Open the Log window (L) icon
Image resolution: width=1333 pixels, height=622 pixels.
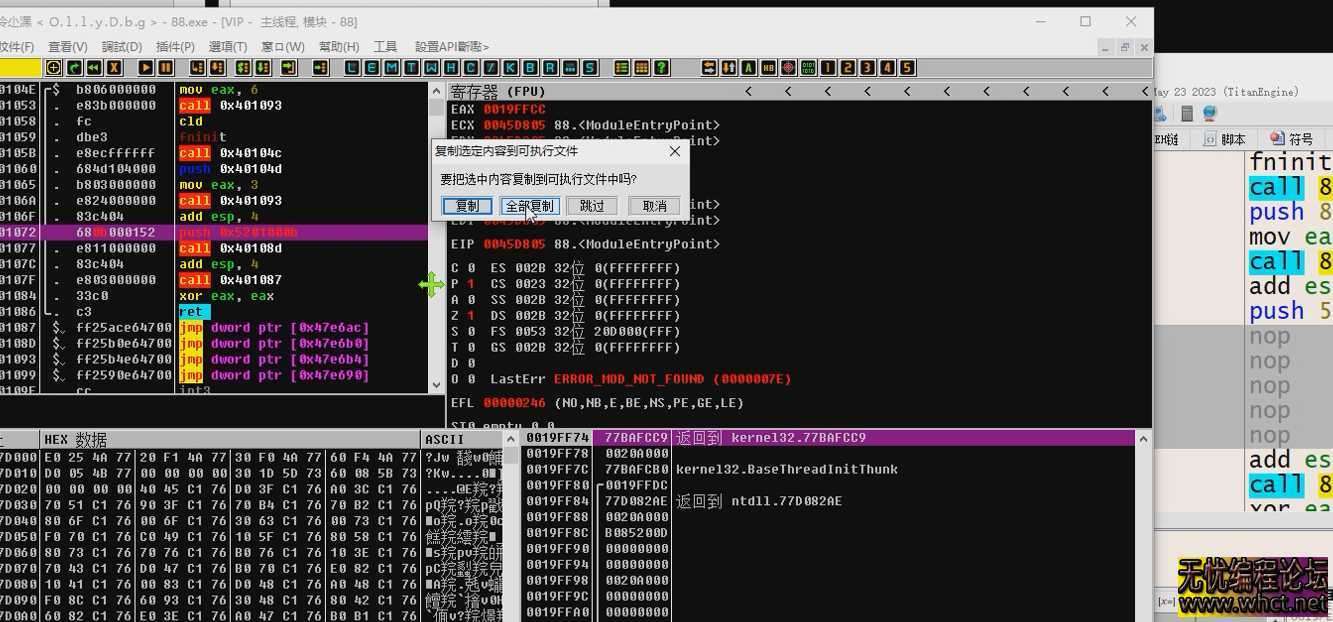click(x=352, y=68)
